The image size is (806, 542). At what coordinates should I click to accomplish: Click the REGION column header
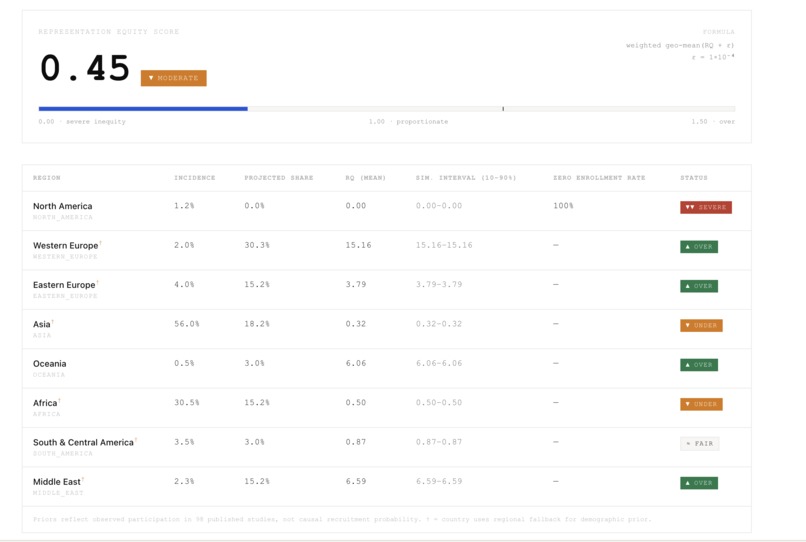pyautogui.click(x=47, y=178)
